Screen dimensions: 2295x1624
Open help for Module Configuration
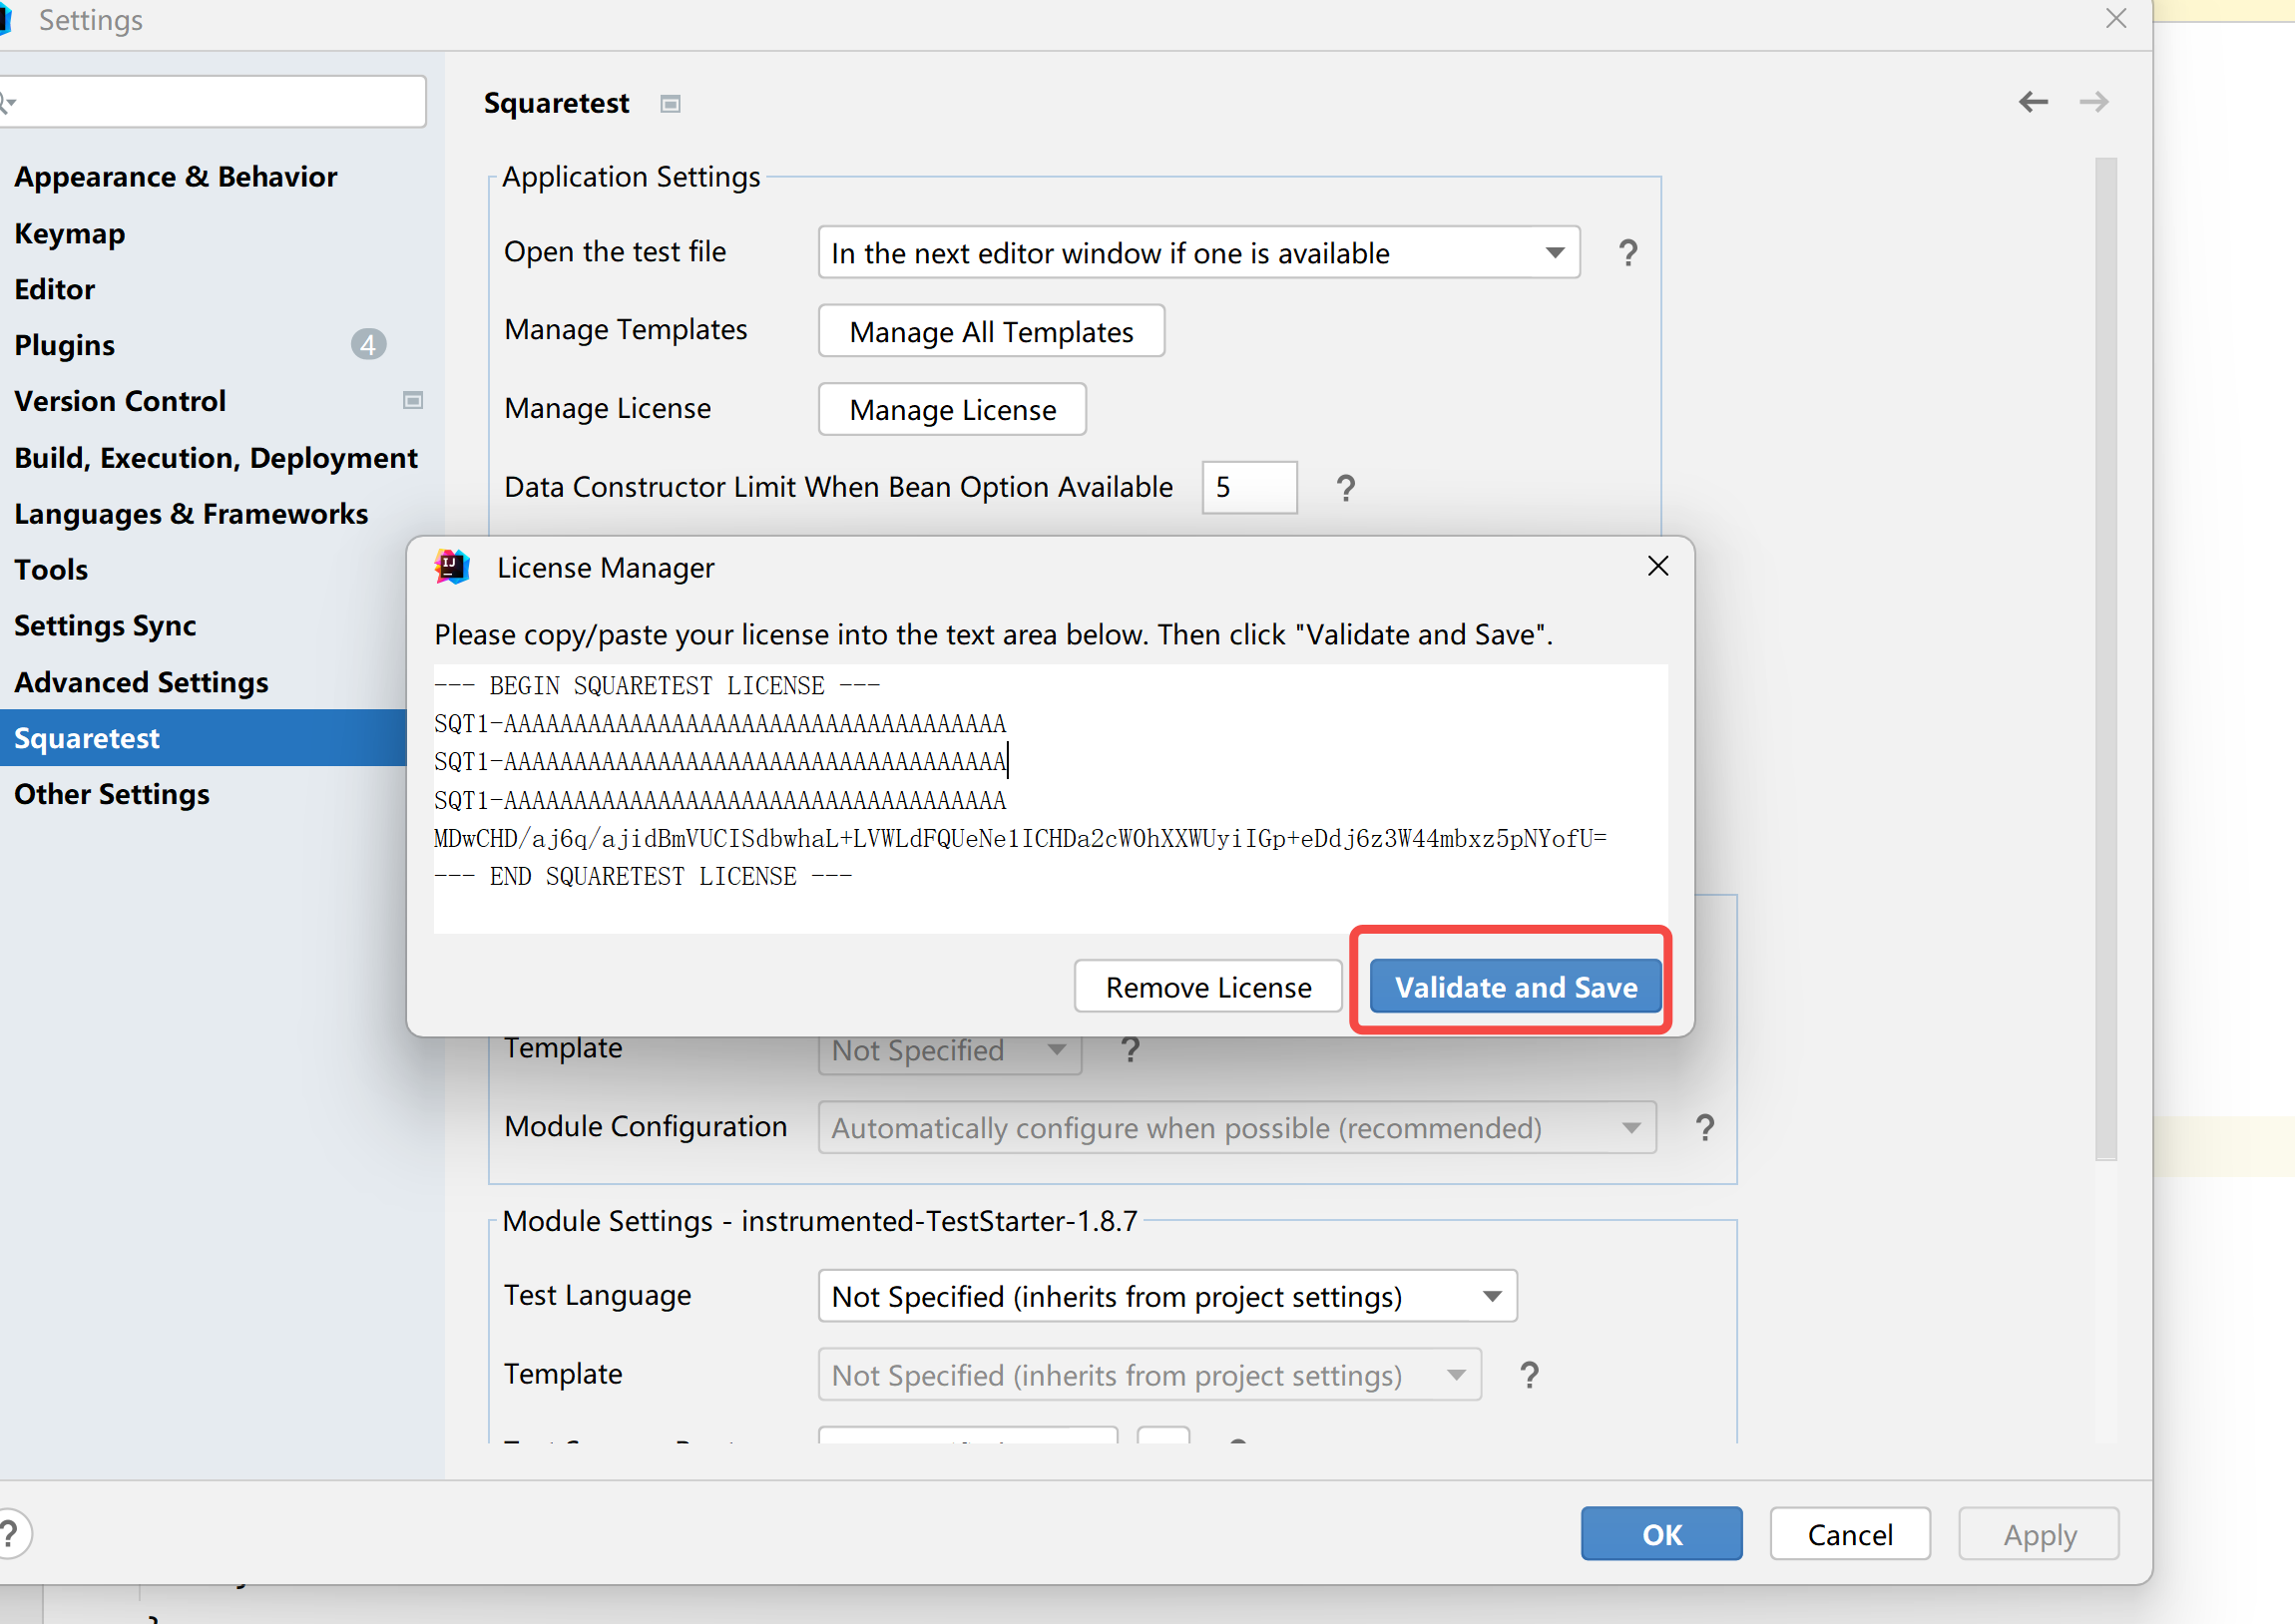[1705, 1128]
